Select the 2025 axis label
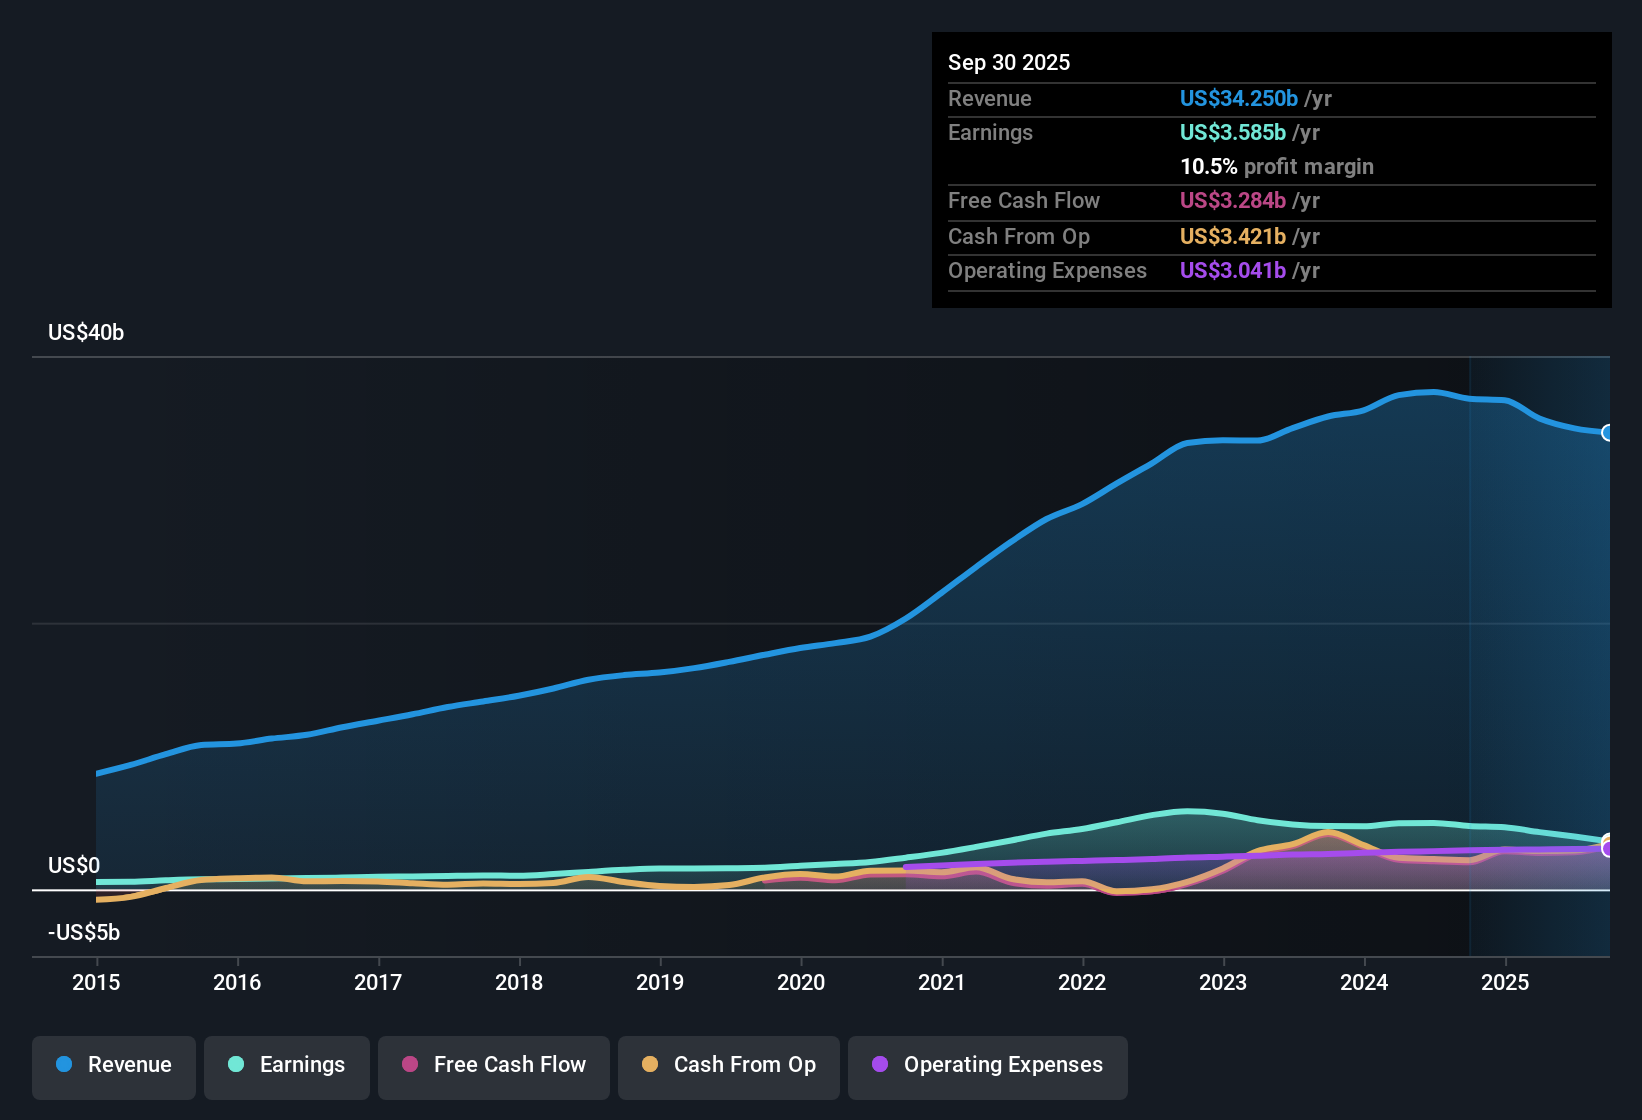This screenshot has height=1120, width=1642. tap(1506, 983)
